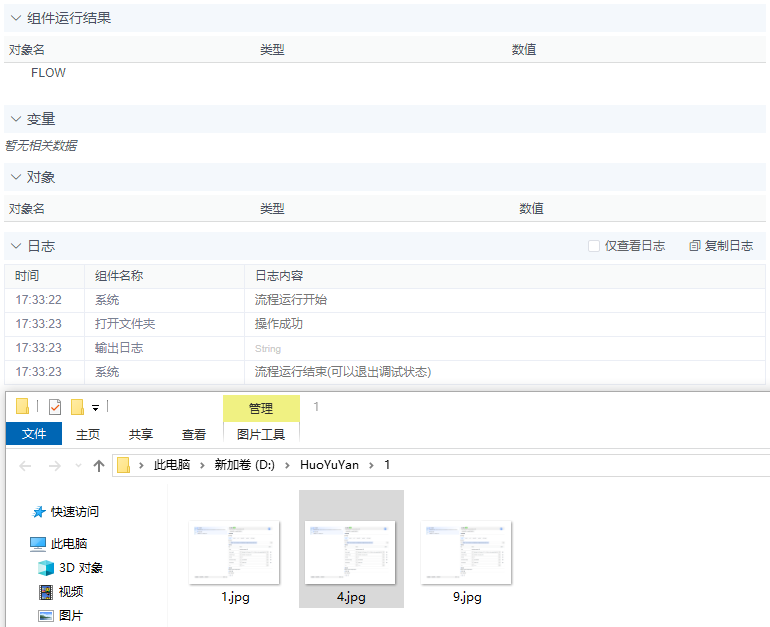The width and height of the screenshot is (770, 627).
Task: Click the 日志内容 column header
Action: pyautogui.click(x=279, y=276)
